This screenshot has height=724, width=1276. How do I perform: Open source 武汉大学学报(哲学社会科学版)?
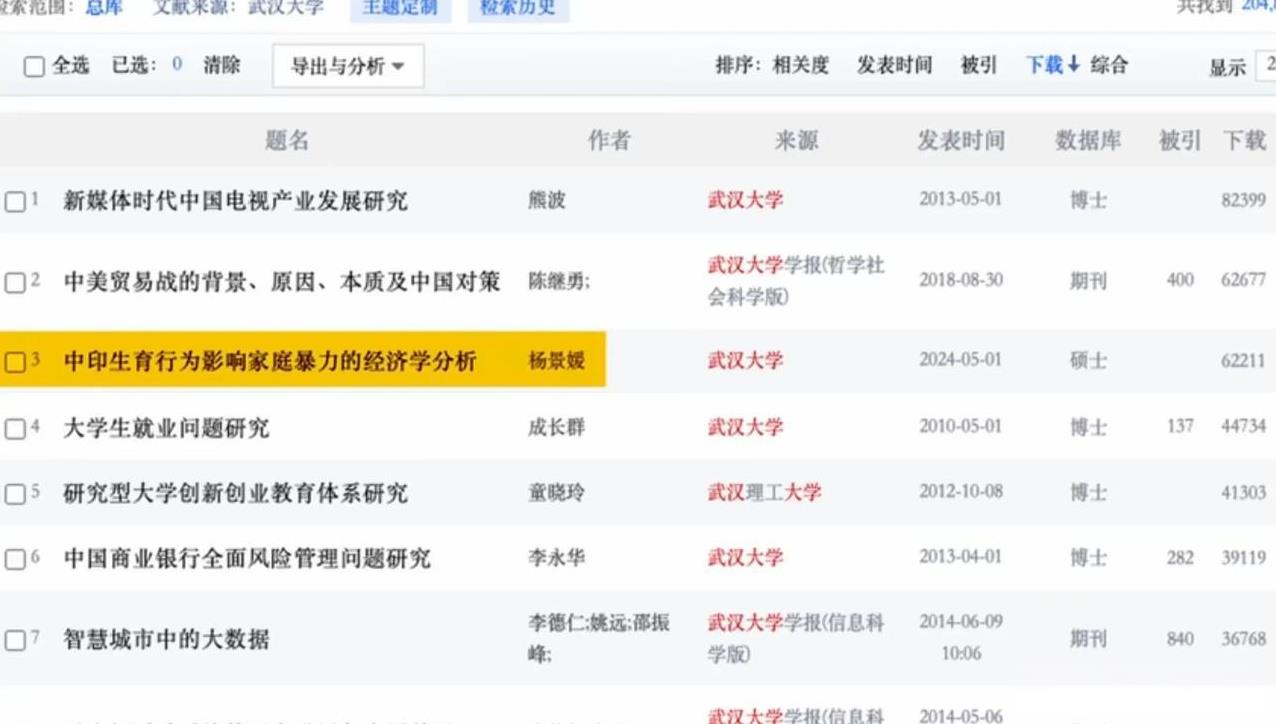(796, 281)
